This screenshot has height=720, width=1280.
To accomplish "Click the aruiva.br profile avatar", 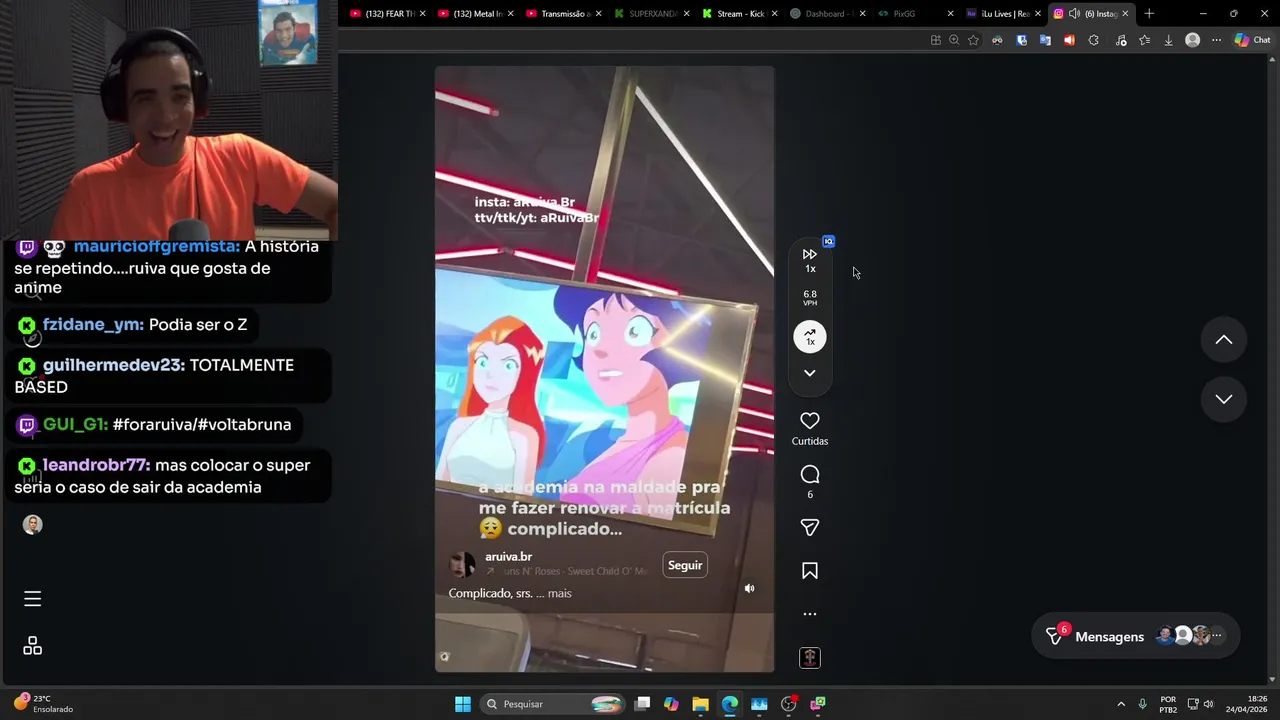I will pos(463,565).
